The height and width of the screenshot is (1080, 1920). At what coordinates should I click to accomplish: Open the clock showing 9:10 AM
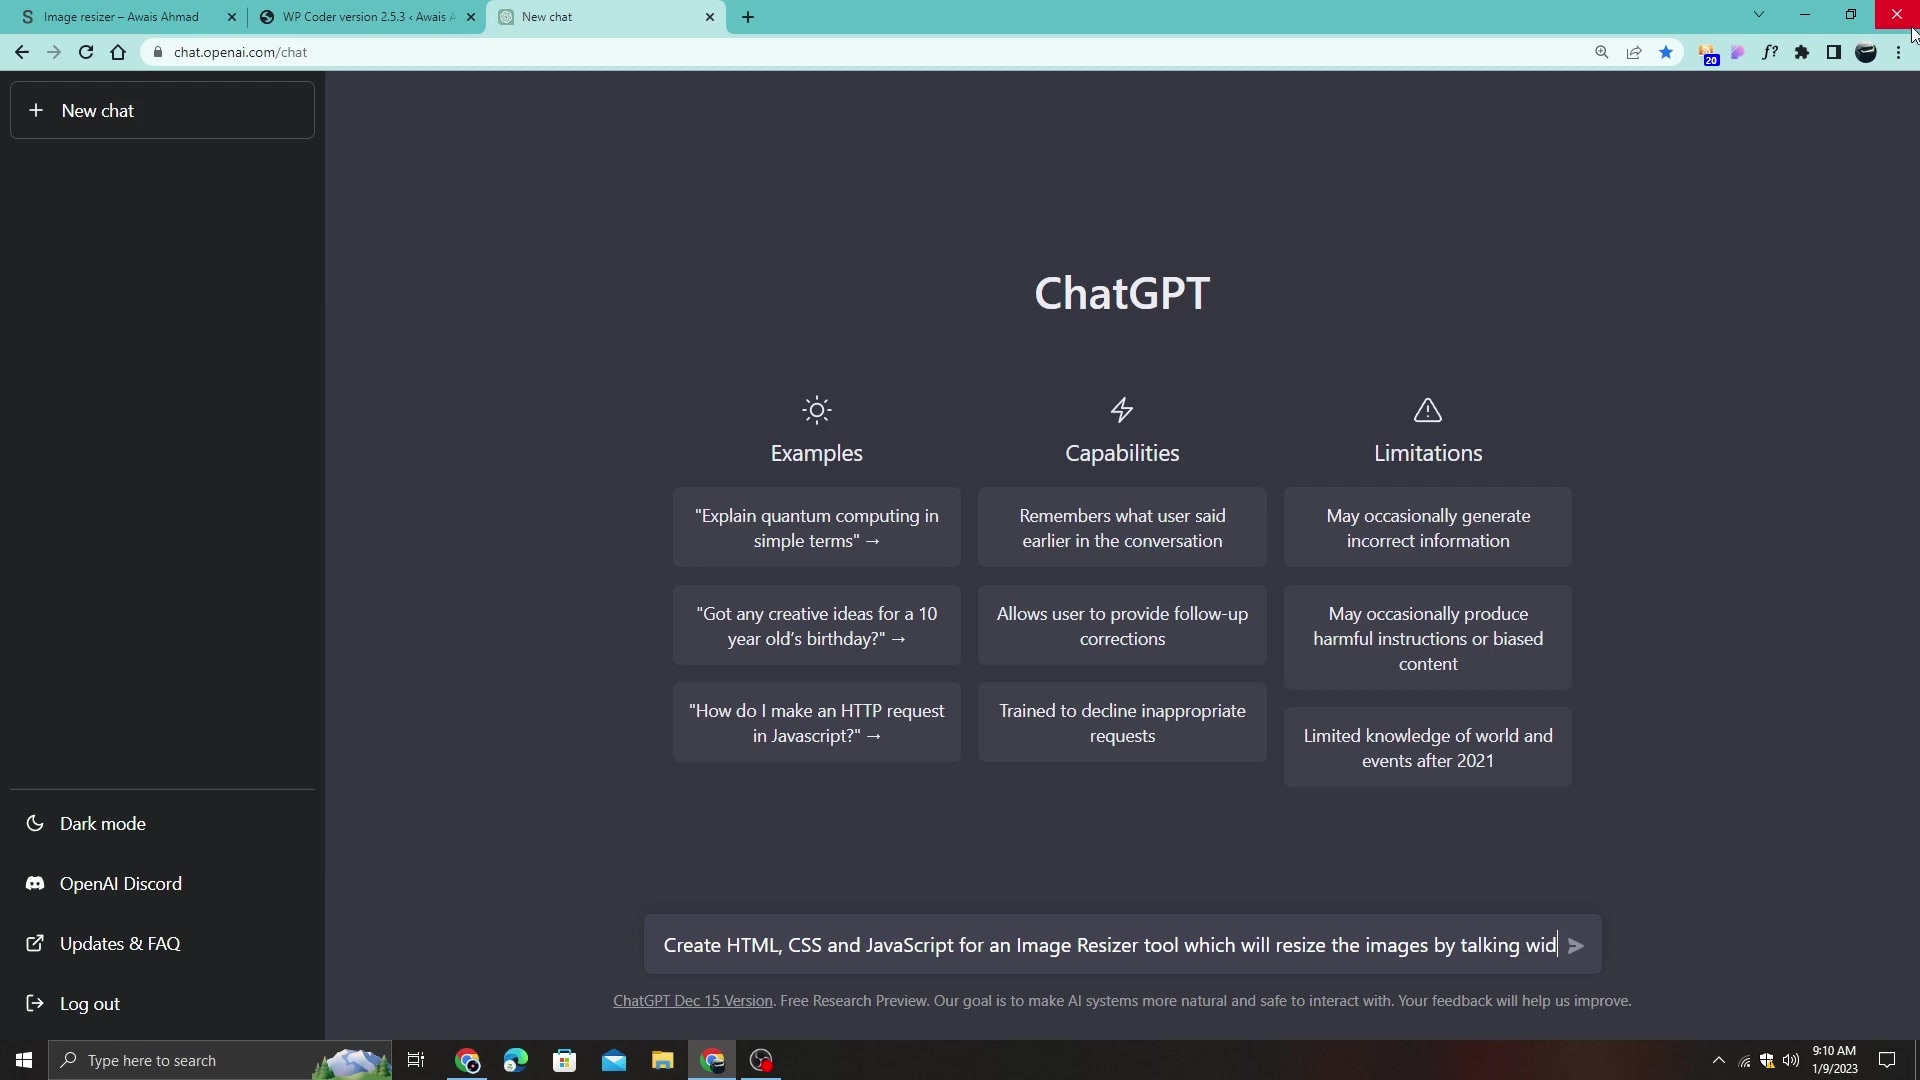pyautogui.click(x=1835, y=1060)
